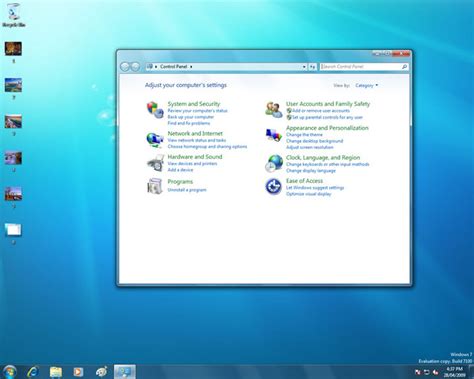Viewport: 474px width, 379px height.
Task: Open the Programs heading link
Action: point(180,182)
